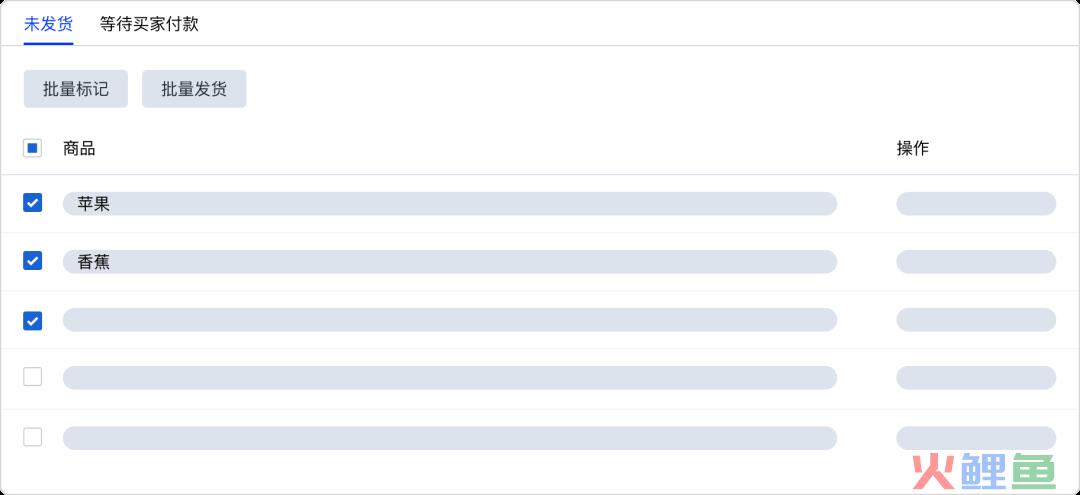
Task: Click the 操作 placeholder in the 香蕉 row
Action: pos(976,262)
